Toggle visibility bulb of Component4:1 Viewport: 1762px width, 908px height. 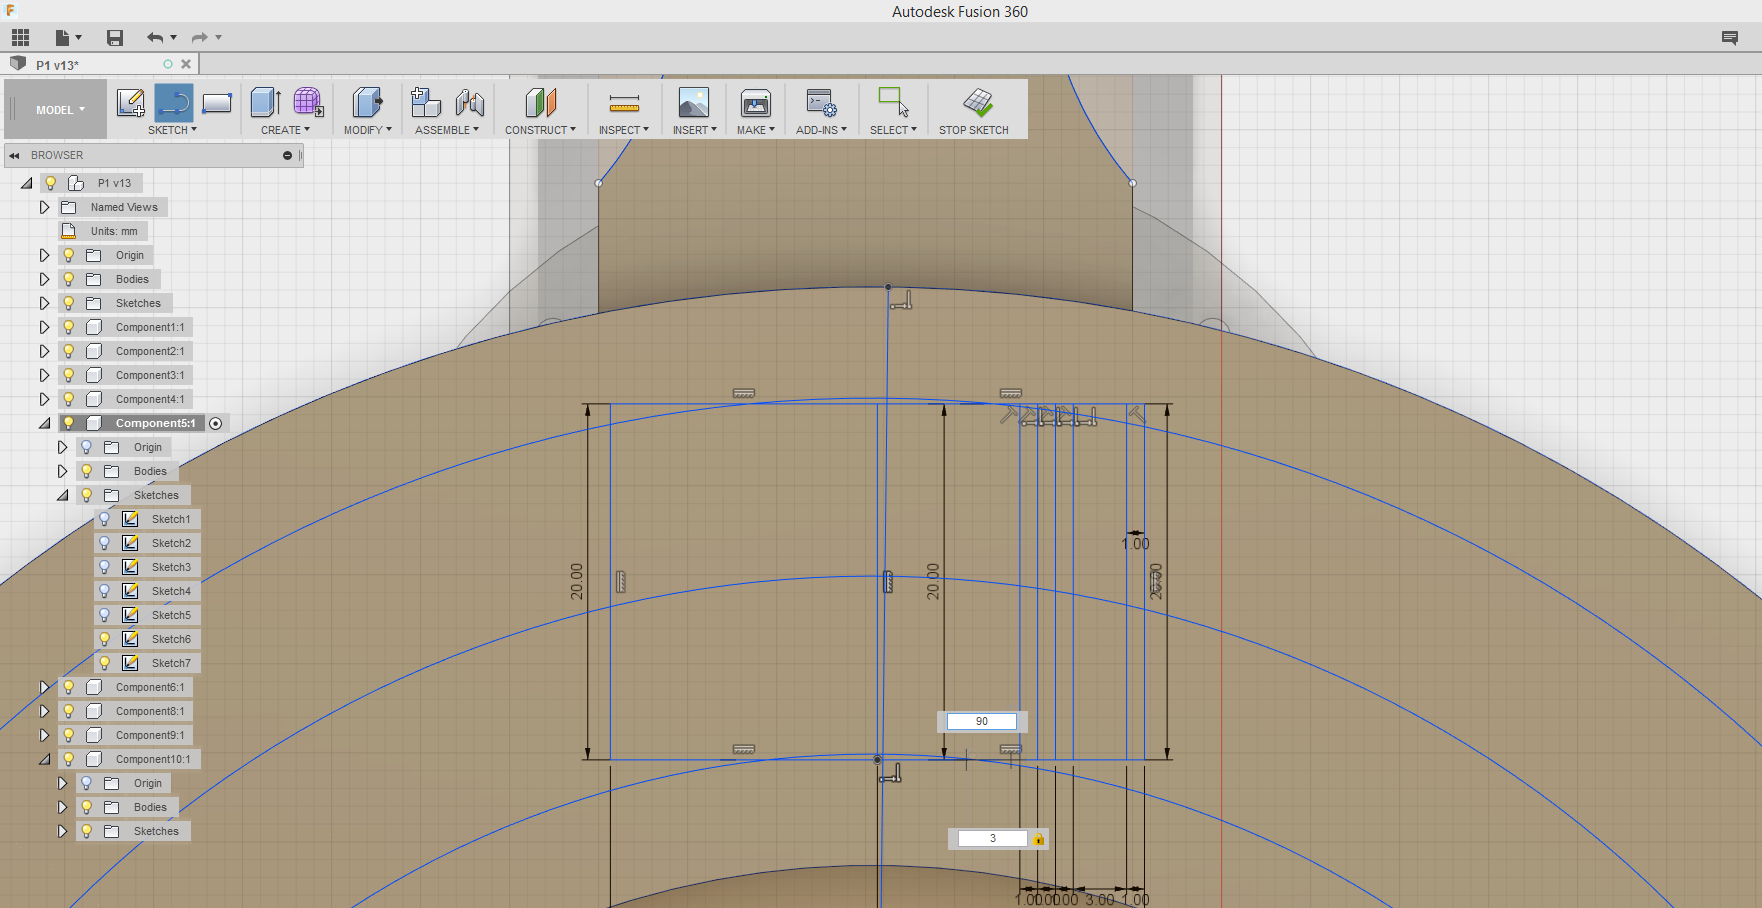(68, 399)
